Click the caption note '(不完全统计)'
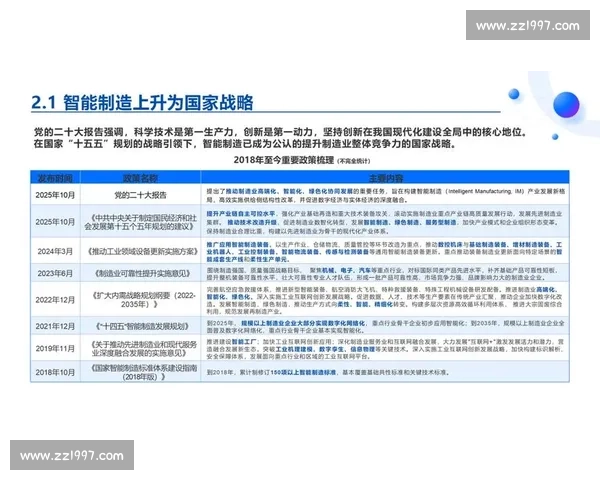 [354, 161]
